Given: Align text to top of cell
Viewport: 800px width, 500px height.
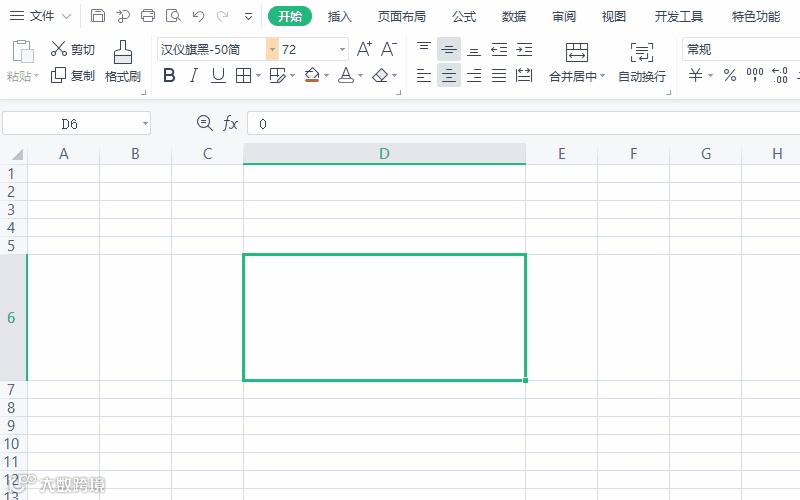Looking at the screenshot, I should (x=423, y=49).
